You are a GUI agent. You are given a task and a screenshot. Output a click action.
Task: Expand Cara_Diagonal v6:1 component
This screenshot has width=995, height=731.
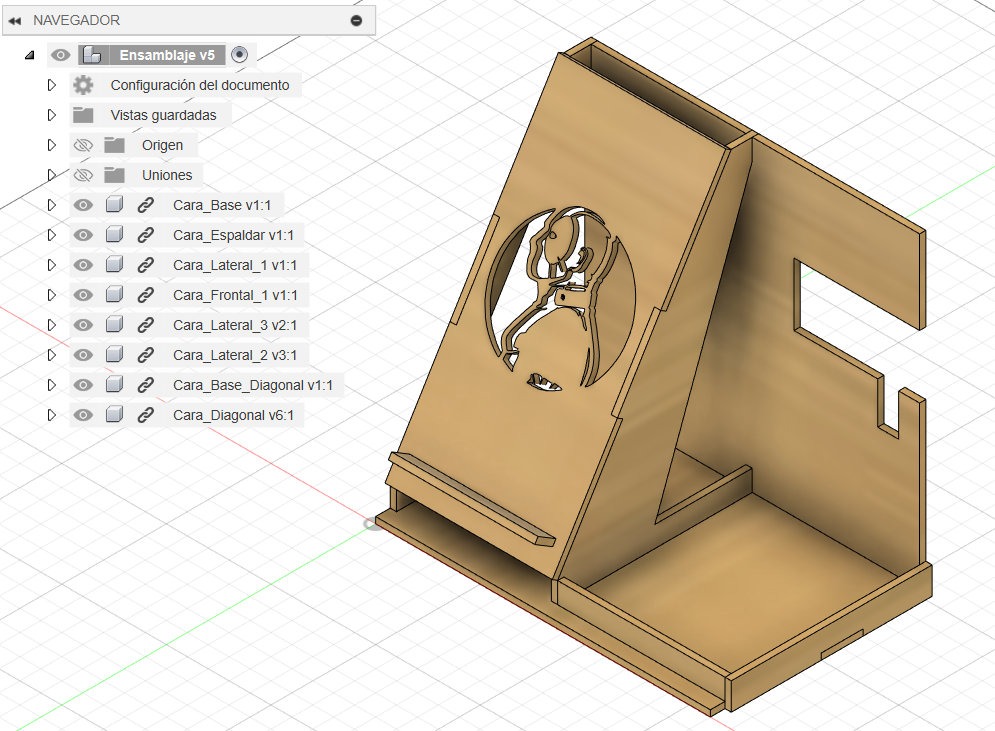[x=52, y=415]
